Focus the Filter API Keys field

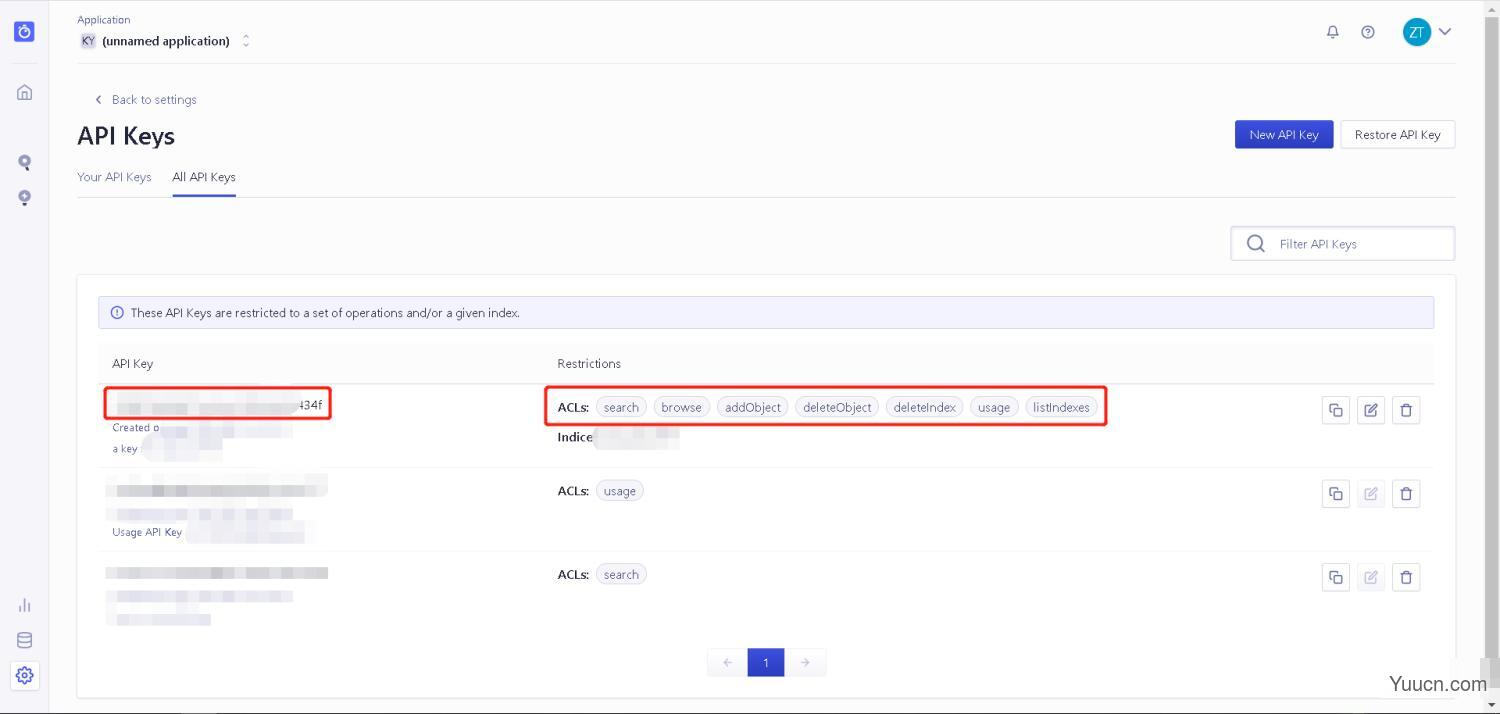tap(1342, 243)
